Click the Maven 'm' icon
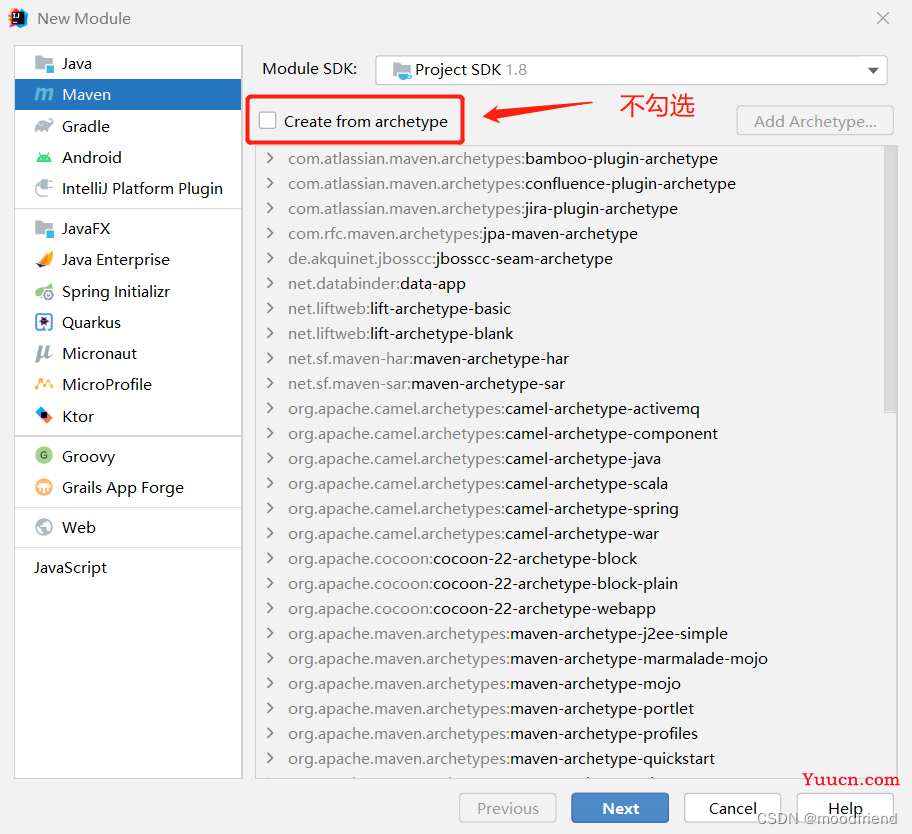 [44, 94]
